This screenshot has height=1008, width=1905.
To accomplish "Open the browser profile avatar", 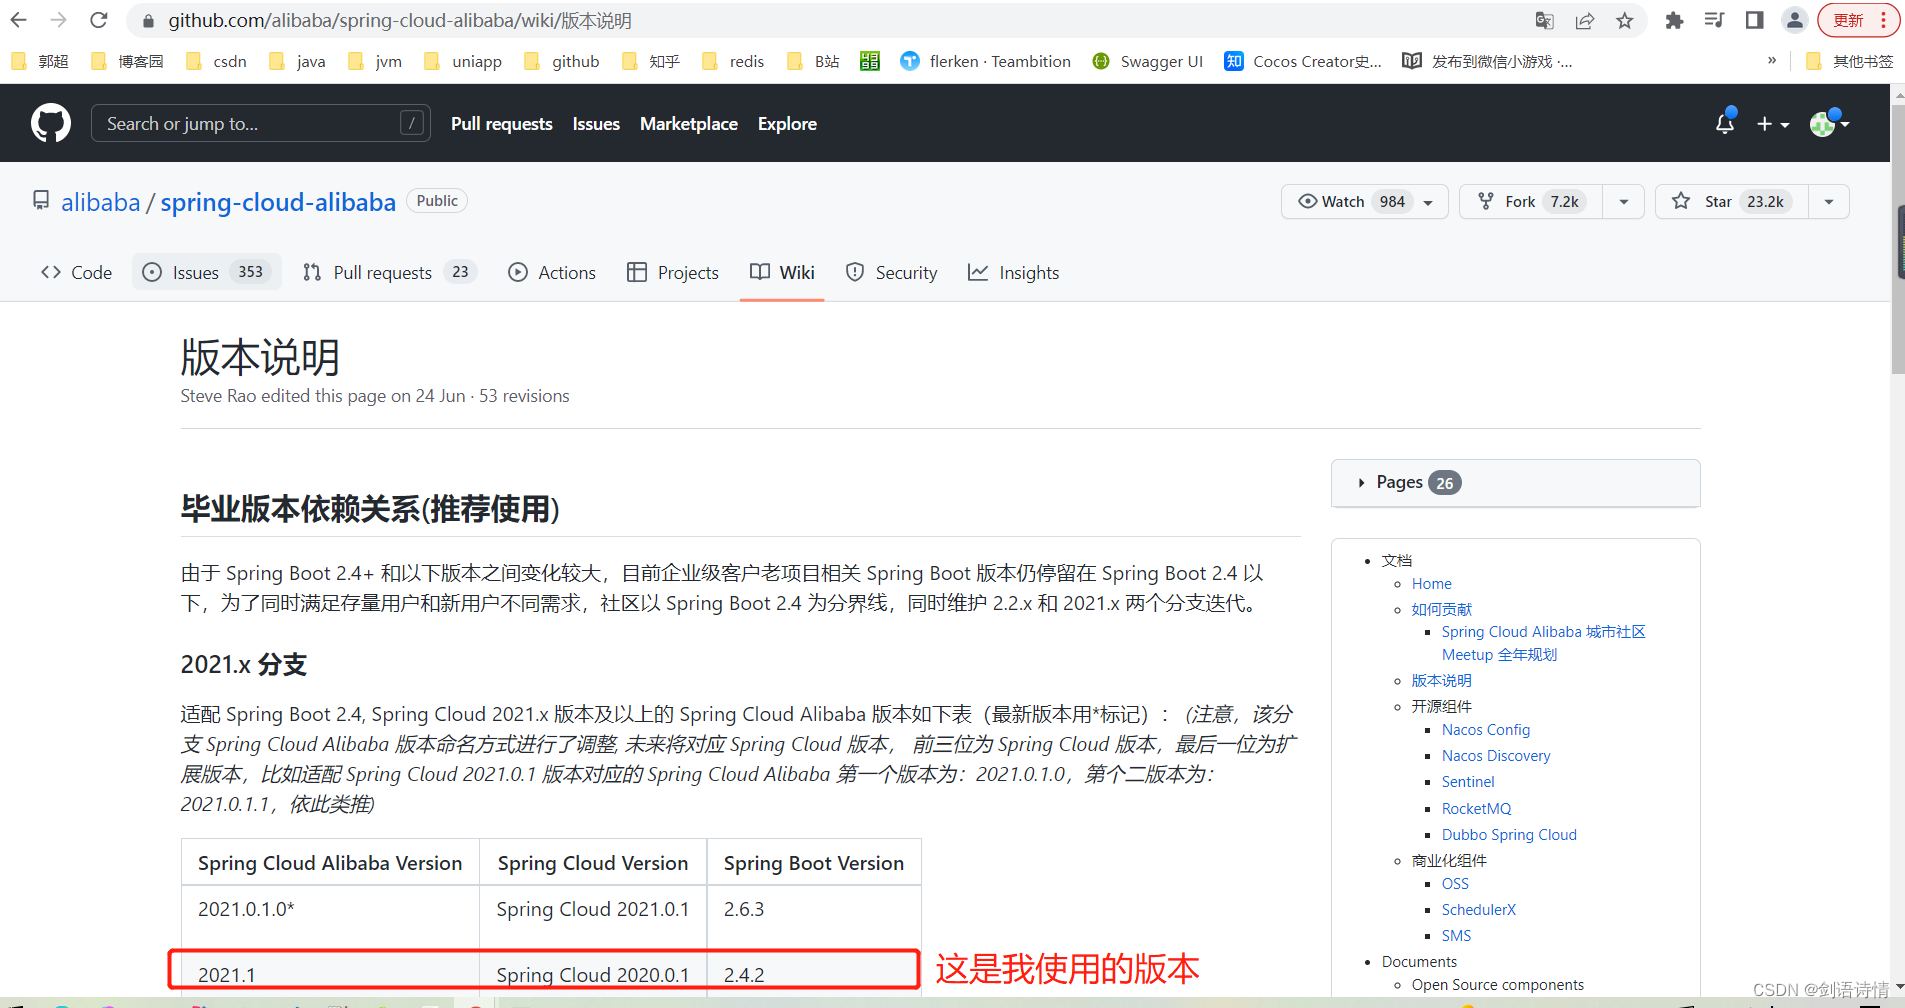I will tap(1795, 20).
